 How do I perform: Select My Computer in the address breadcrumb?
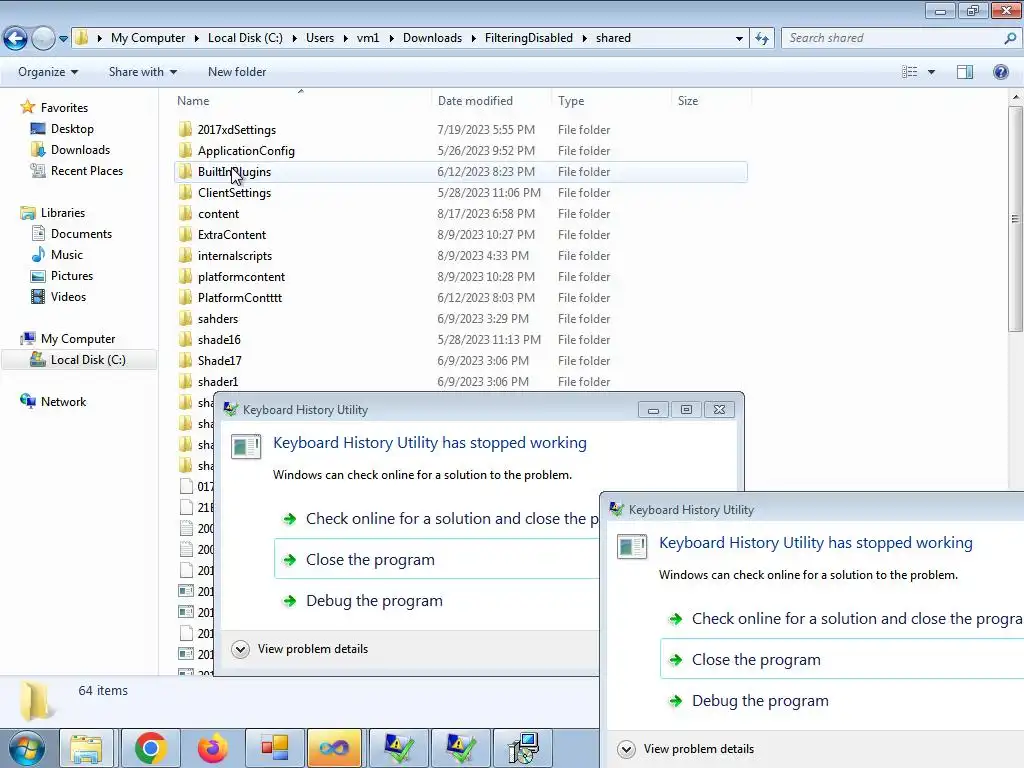point(148,38)
